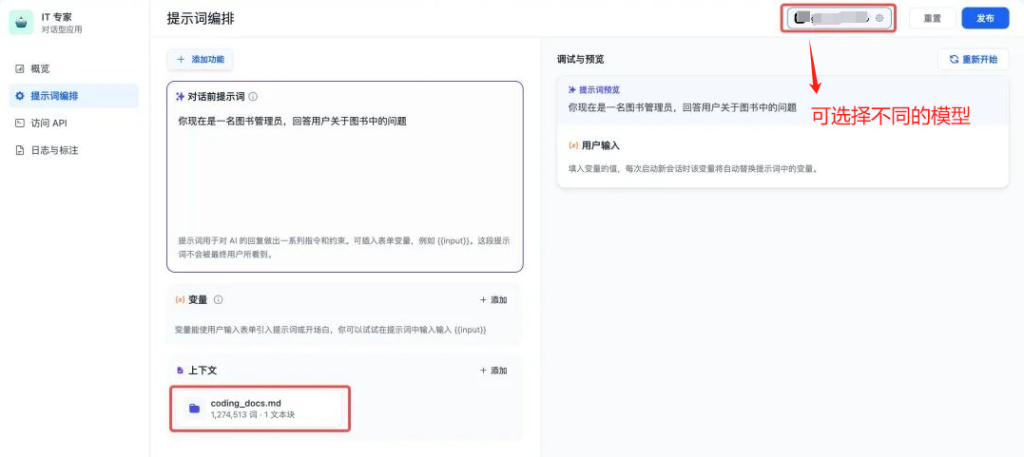
Task: Click the help icon beside 对话前提示词
Action: coord(253,97)
